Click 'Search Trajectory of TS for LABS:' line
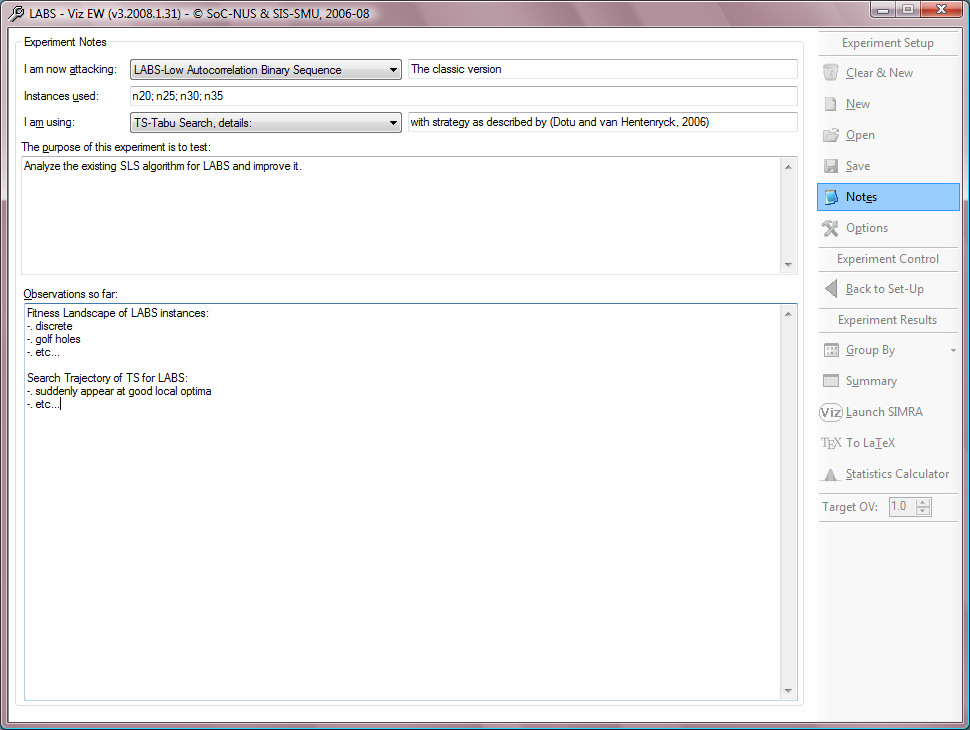970x730 pixels. [107, 378]
